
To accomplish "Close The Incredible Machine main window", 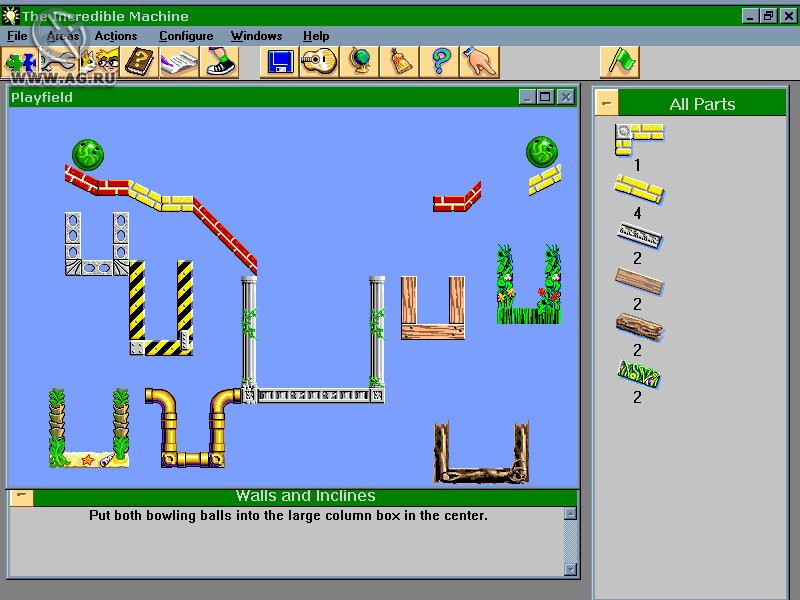I will pyautogui.click(x=788, y=16).
